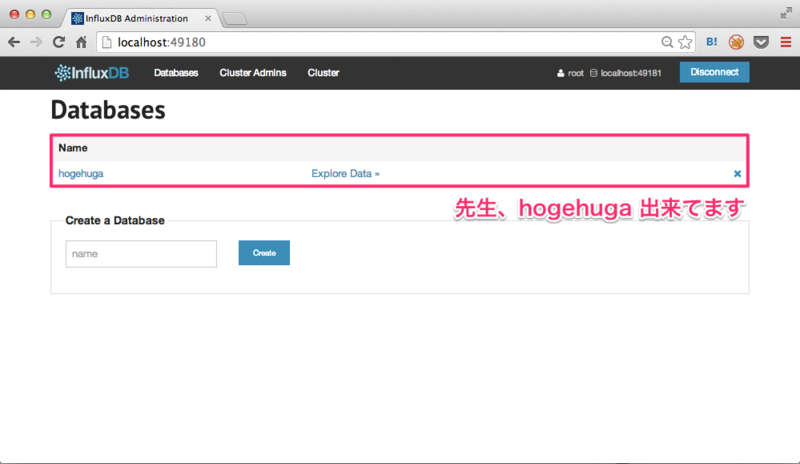
Task: Open the Cluster Admins page
Action: 253,73
